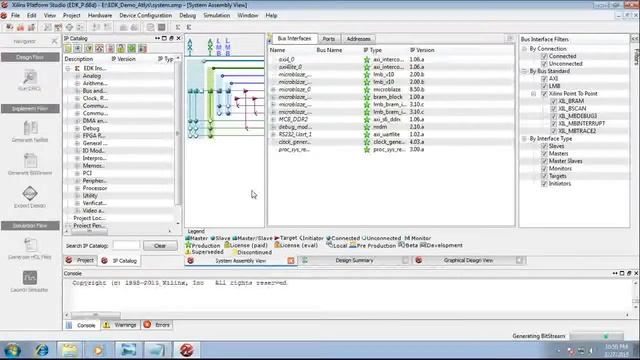The width and height of the screenshot is (640, 360).
Task: Click the Simulation Flow header button
Action: (30, 226)
